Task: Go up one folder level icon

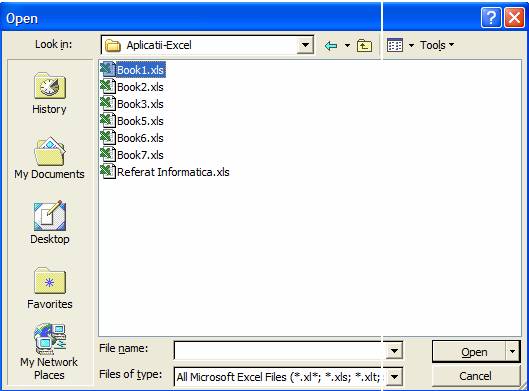Action: (364, 45)
